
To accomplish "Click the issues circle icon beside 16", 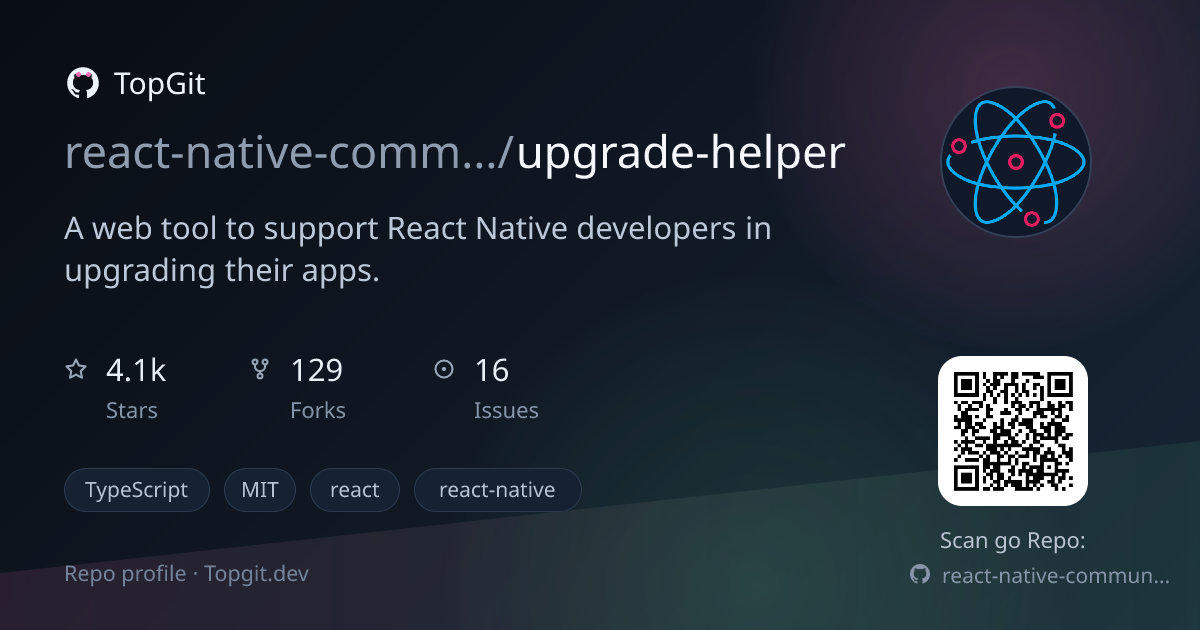I will click(x=444, y=370).
